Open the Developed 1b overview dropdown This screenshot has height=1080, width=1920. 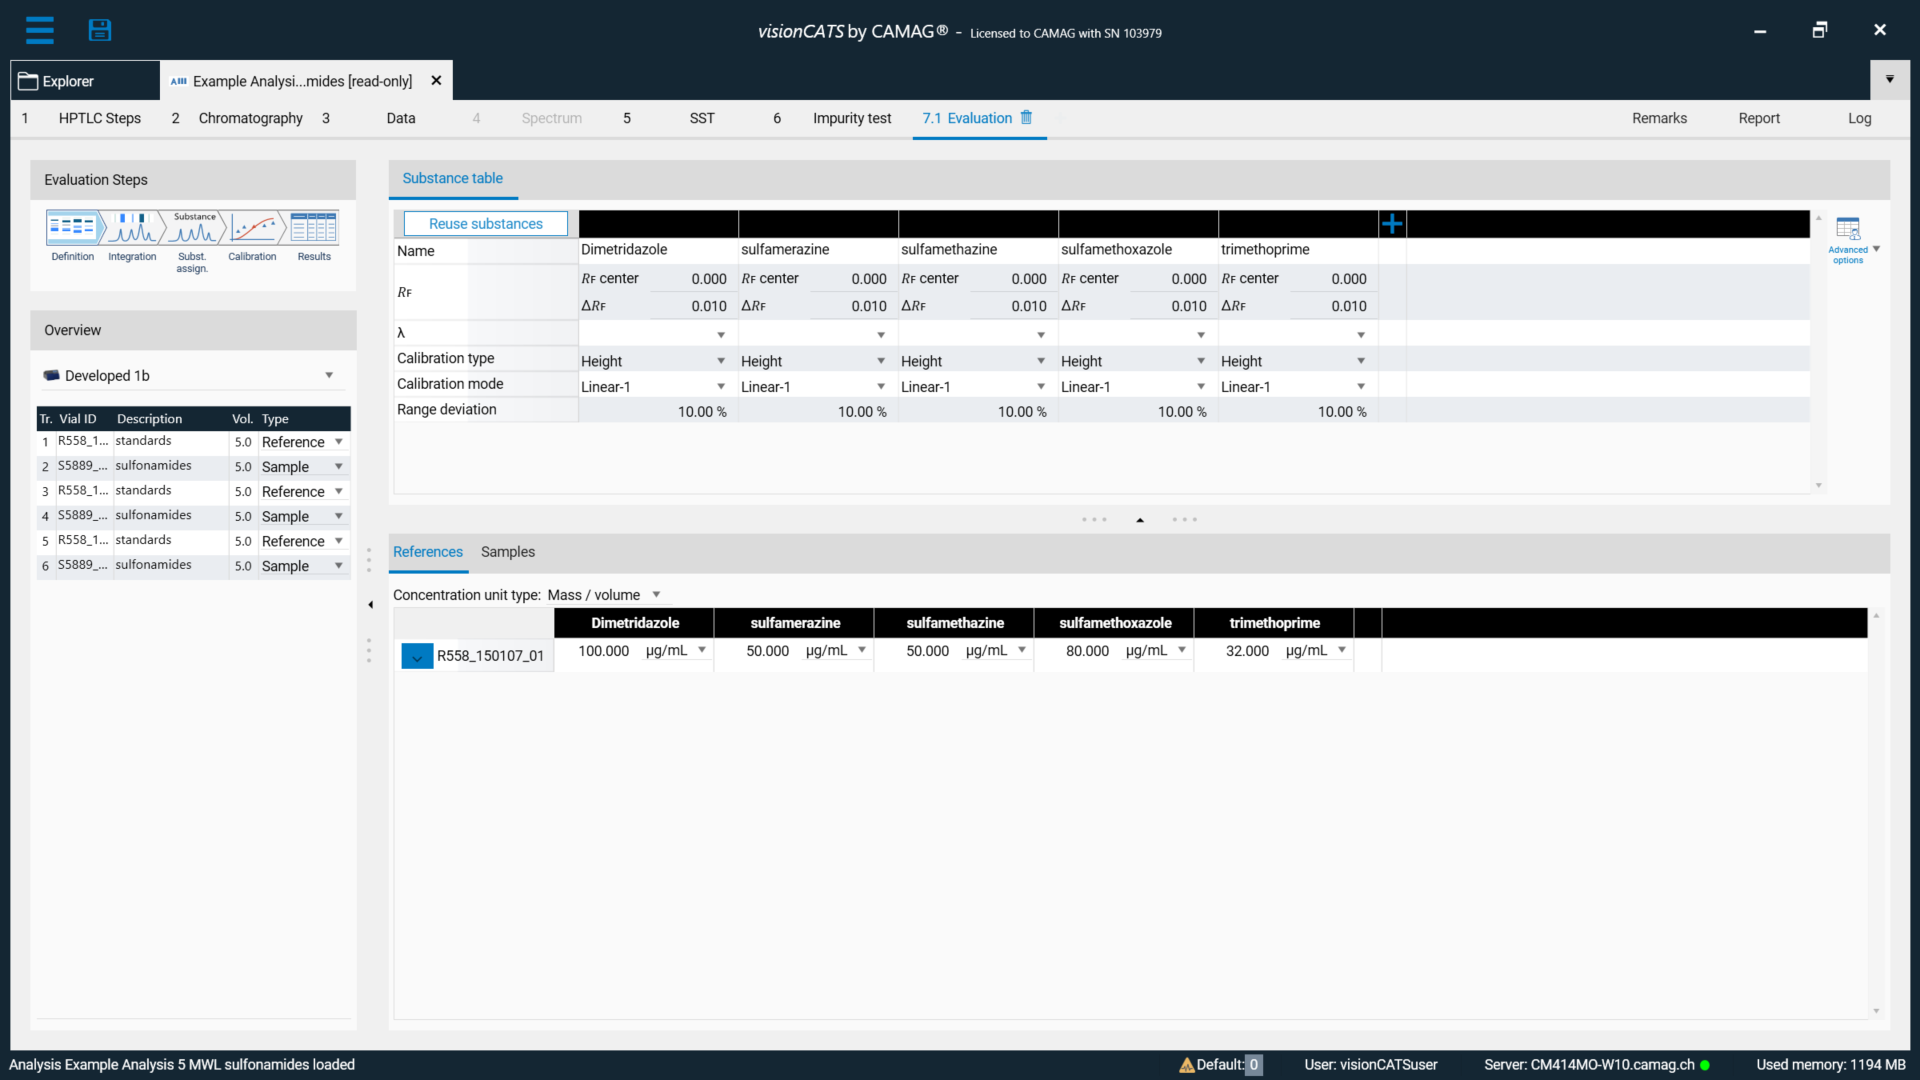[328, 375]
